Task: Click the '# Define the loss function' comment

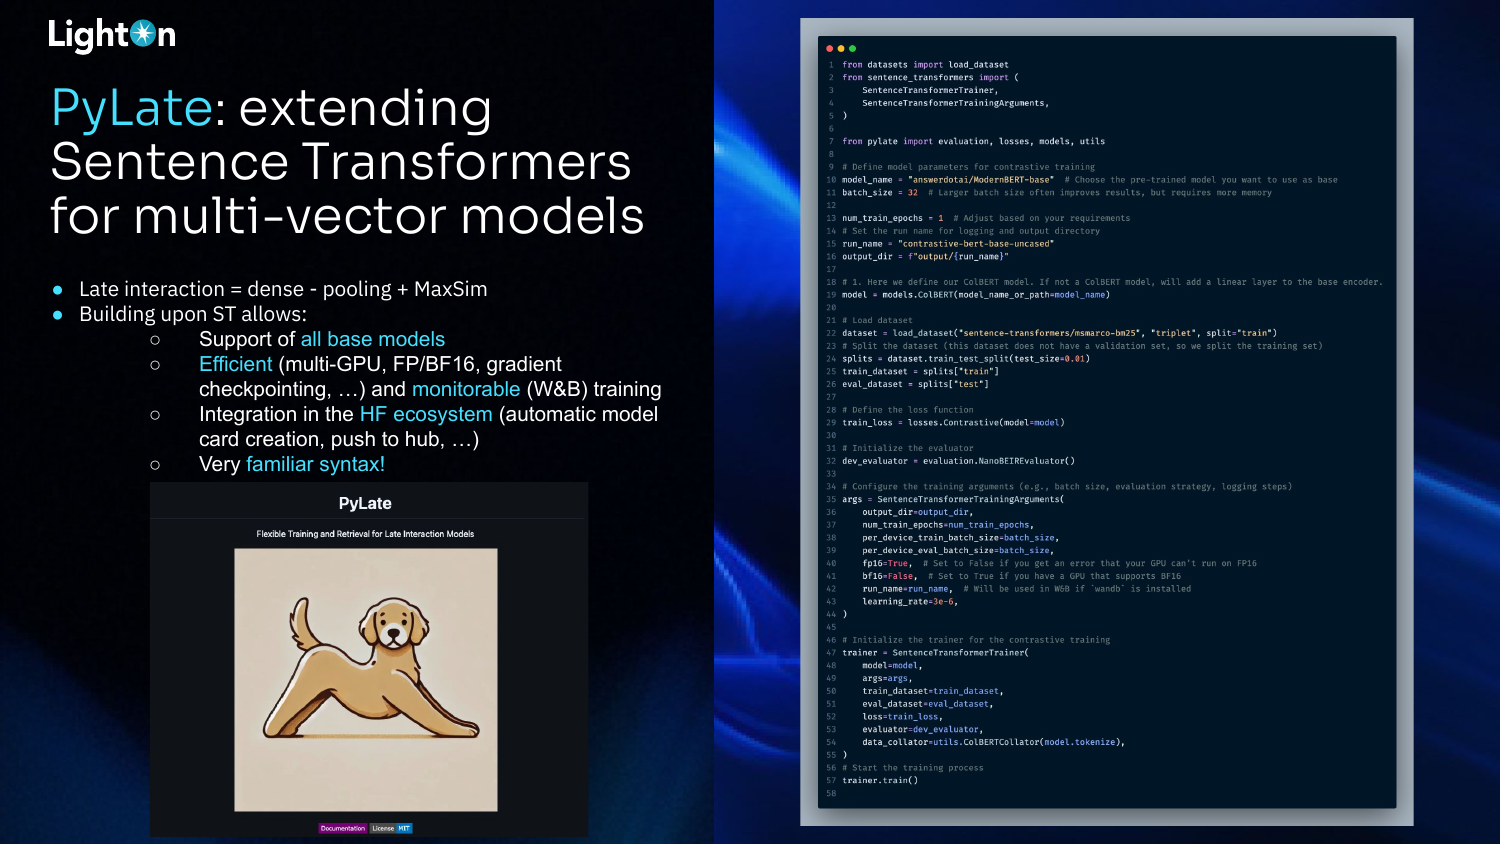Action: point(908,410)
